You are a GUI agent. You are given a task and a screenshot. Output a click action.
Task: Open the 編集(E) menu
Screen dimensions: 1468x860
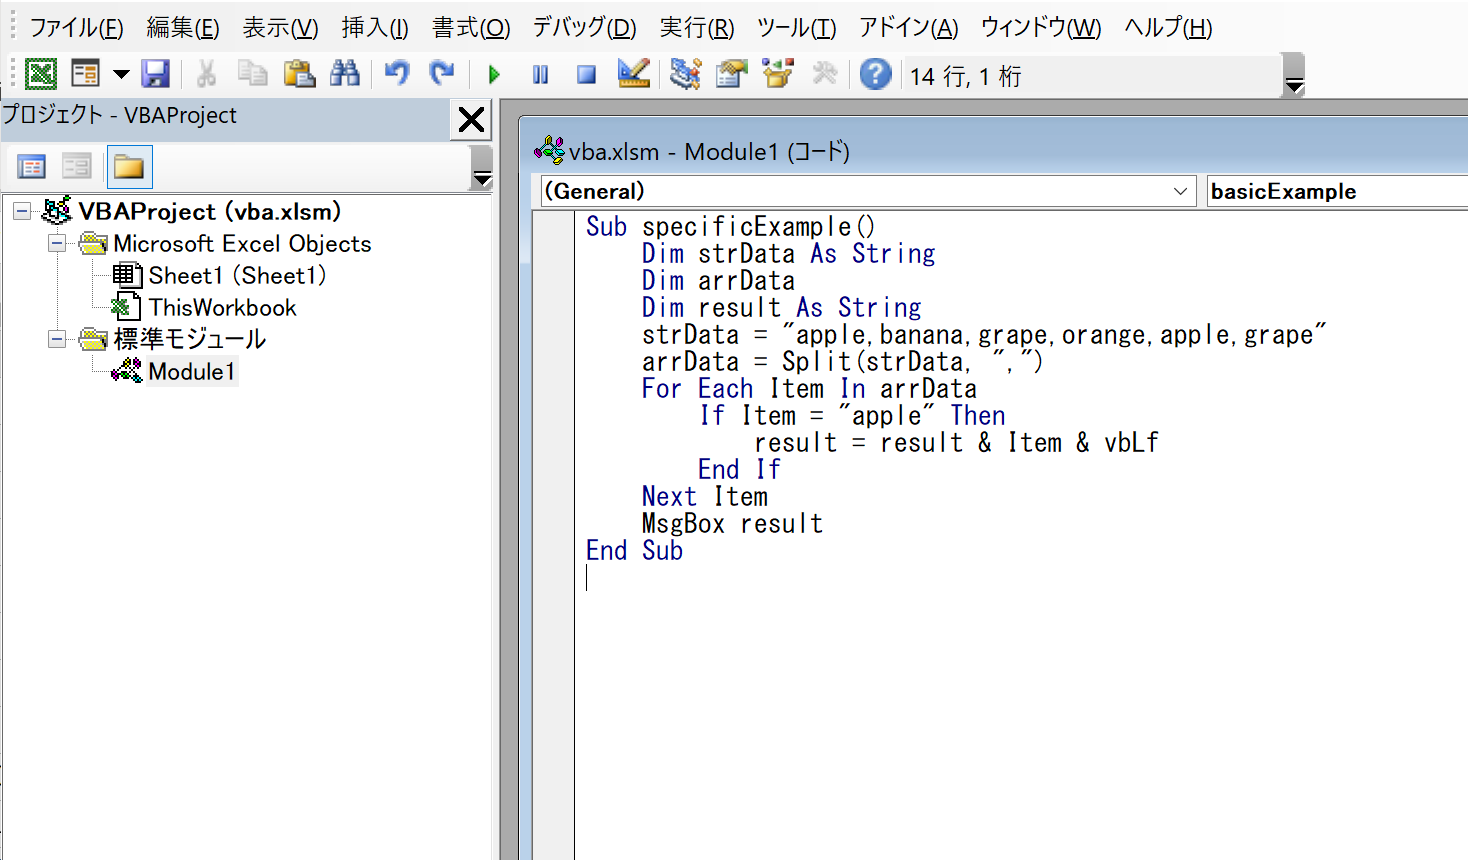click(182, 27)
